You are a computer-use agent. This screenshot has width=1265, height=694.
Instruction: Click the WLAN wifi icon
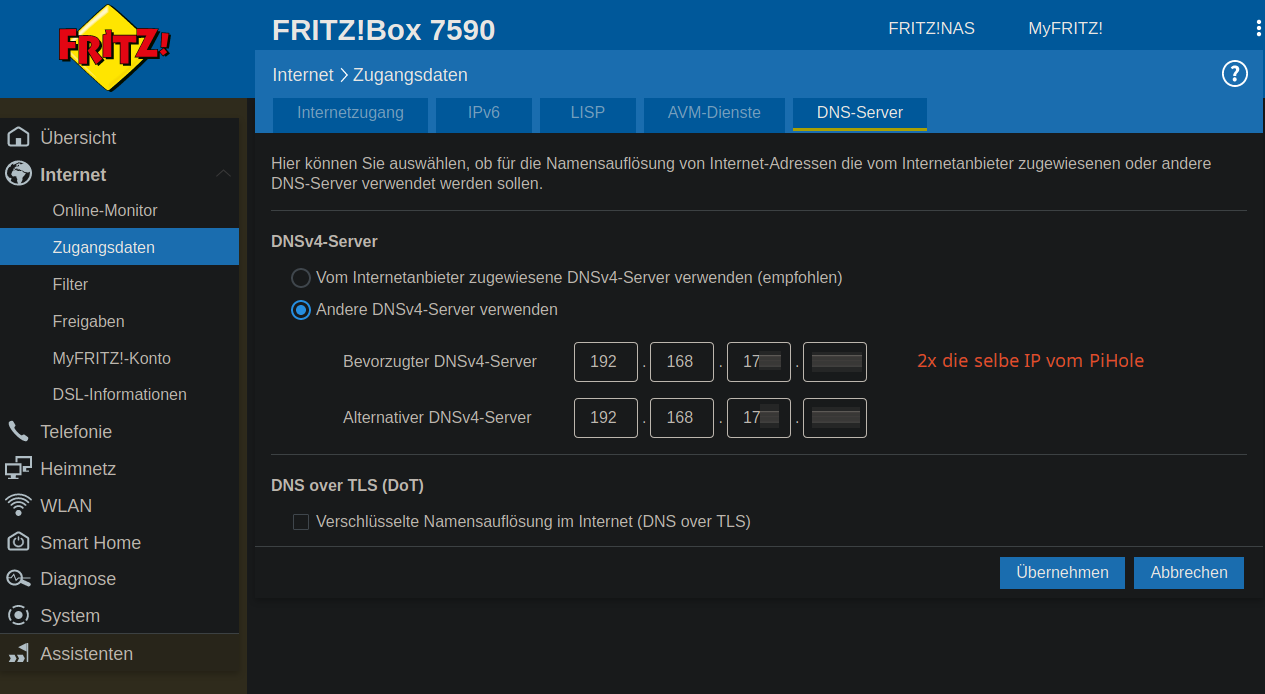tap(18, 505)
